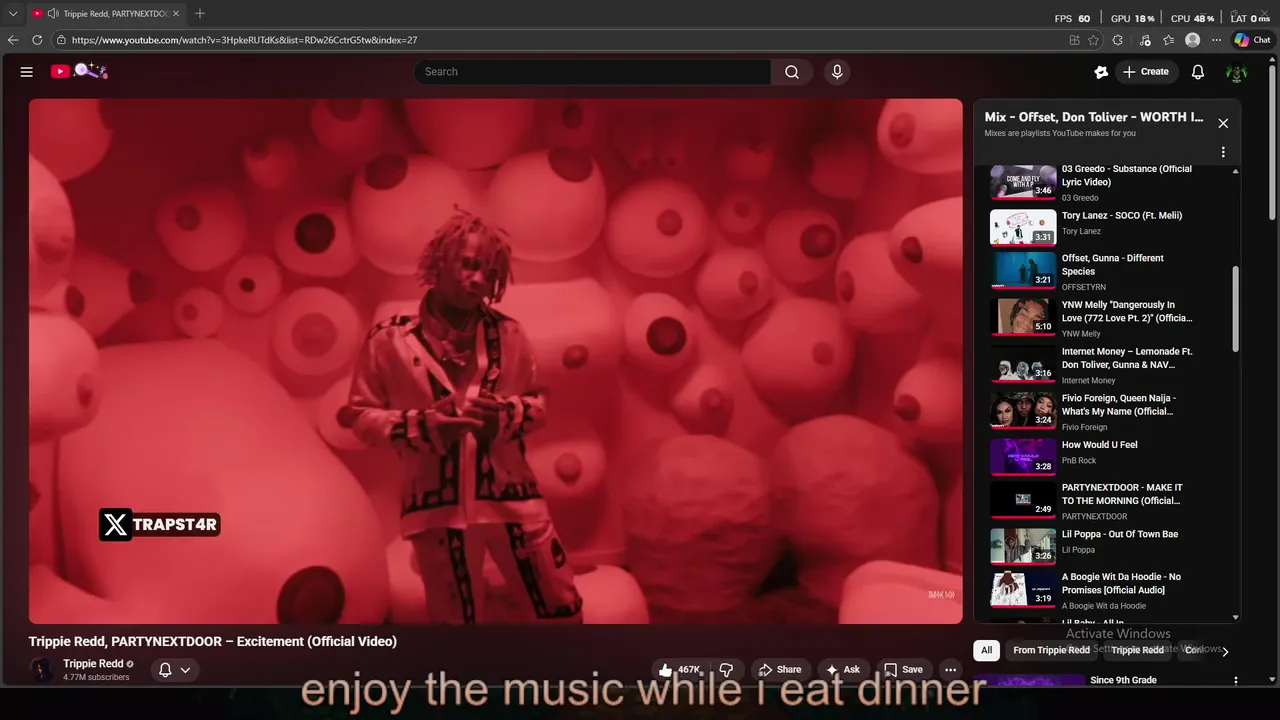Click the Ask button
This screenshot has height=720, width=1280.
click(843, 670)
